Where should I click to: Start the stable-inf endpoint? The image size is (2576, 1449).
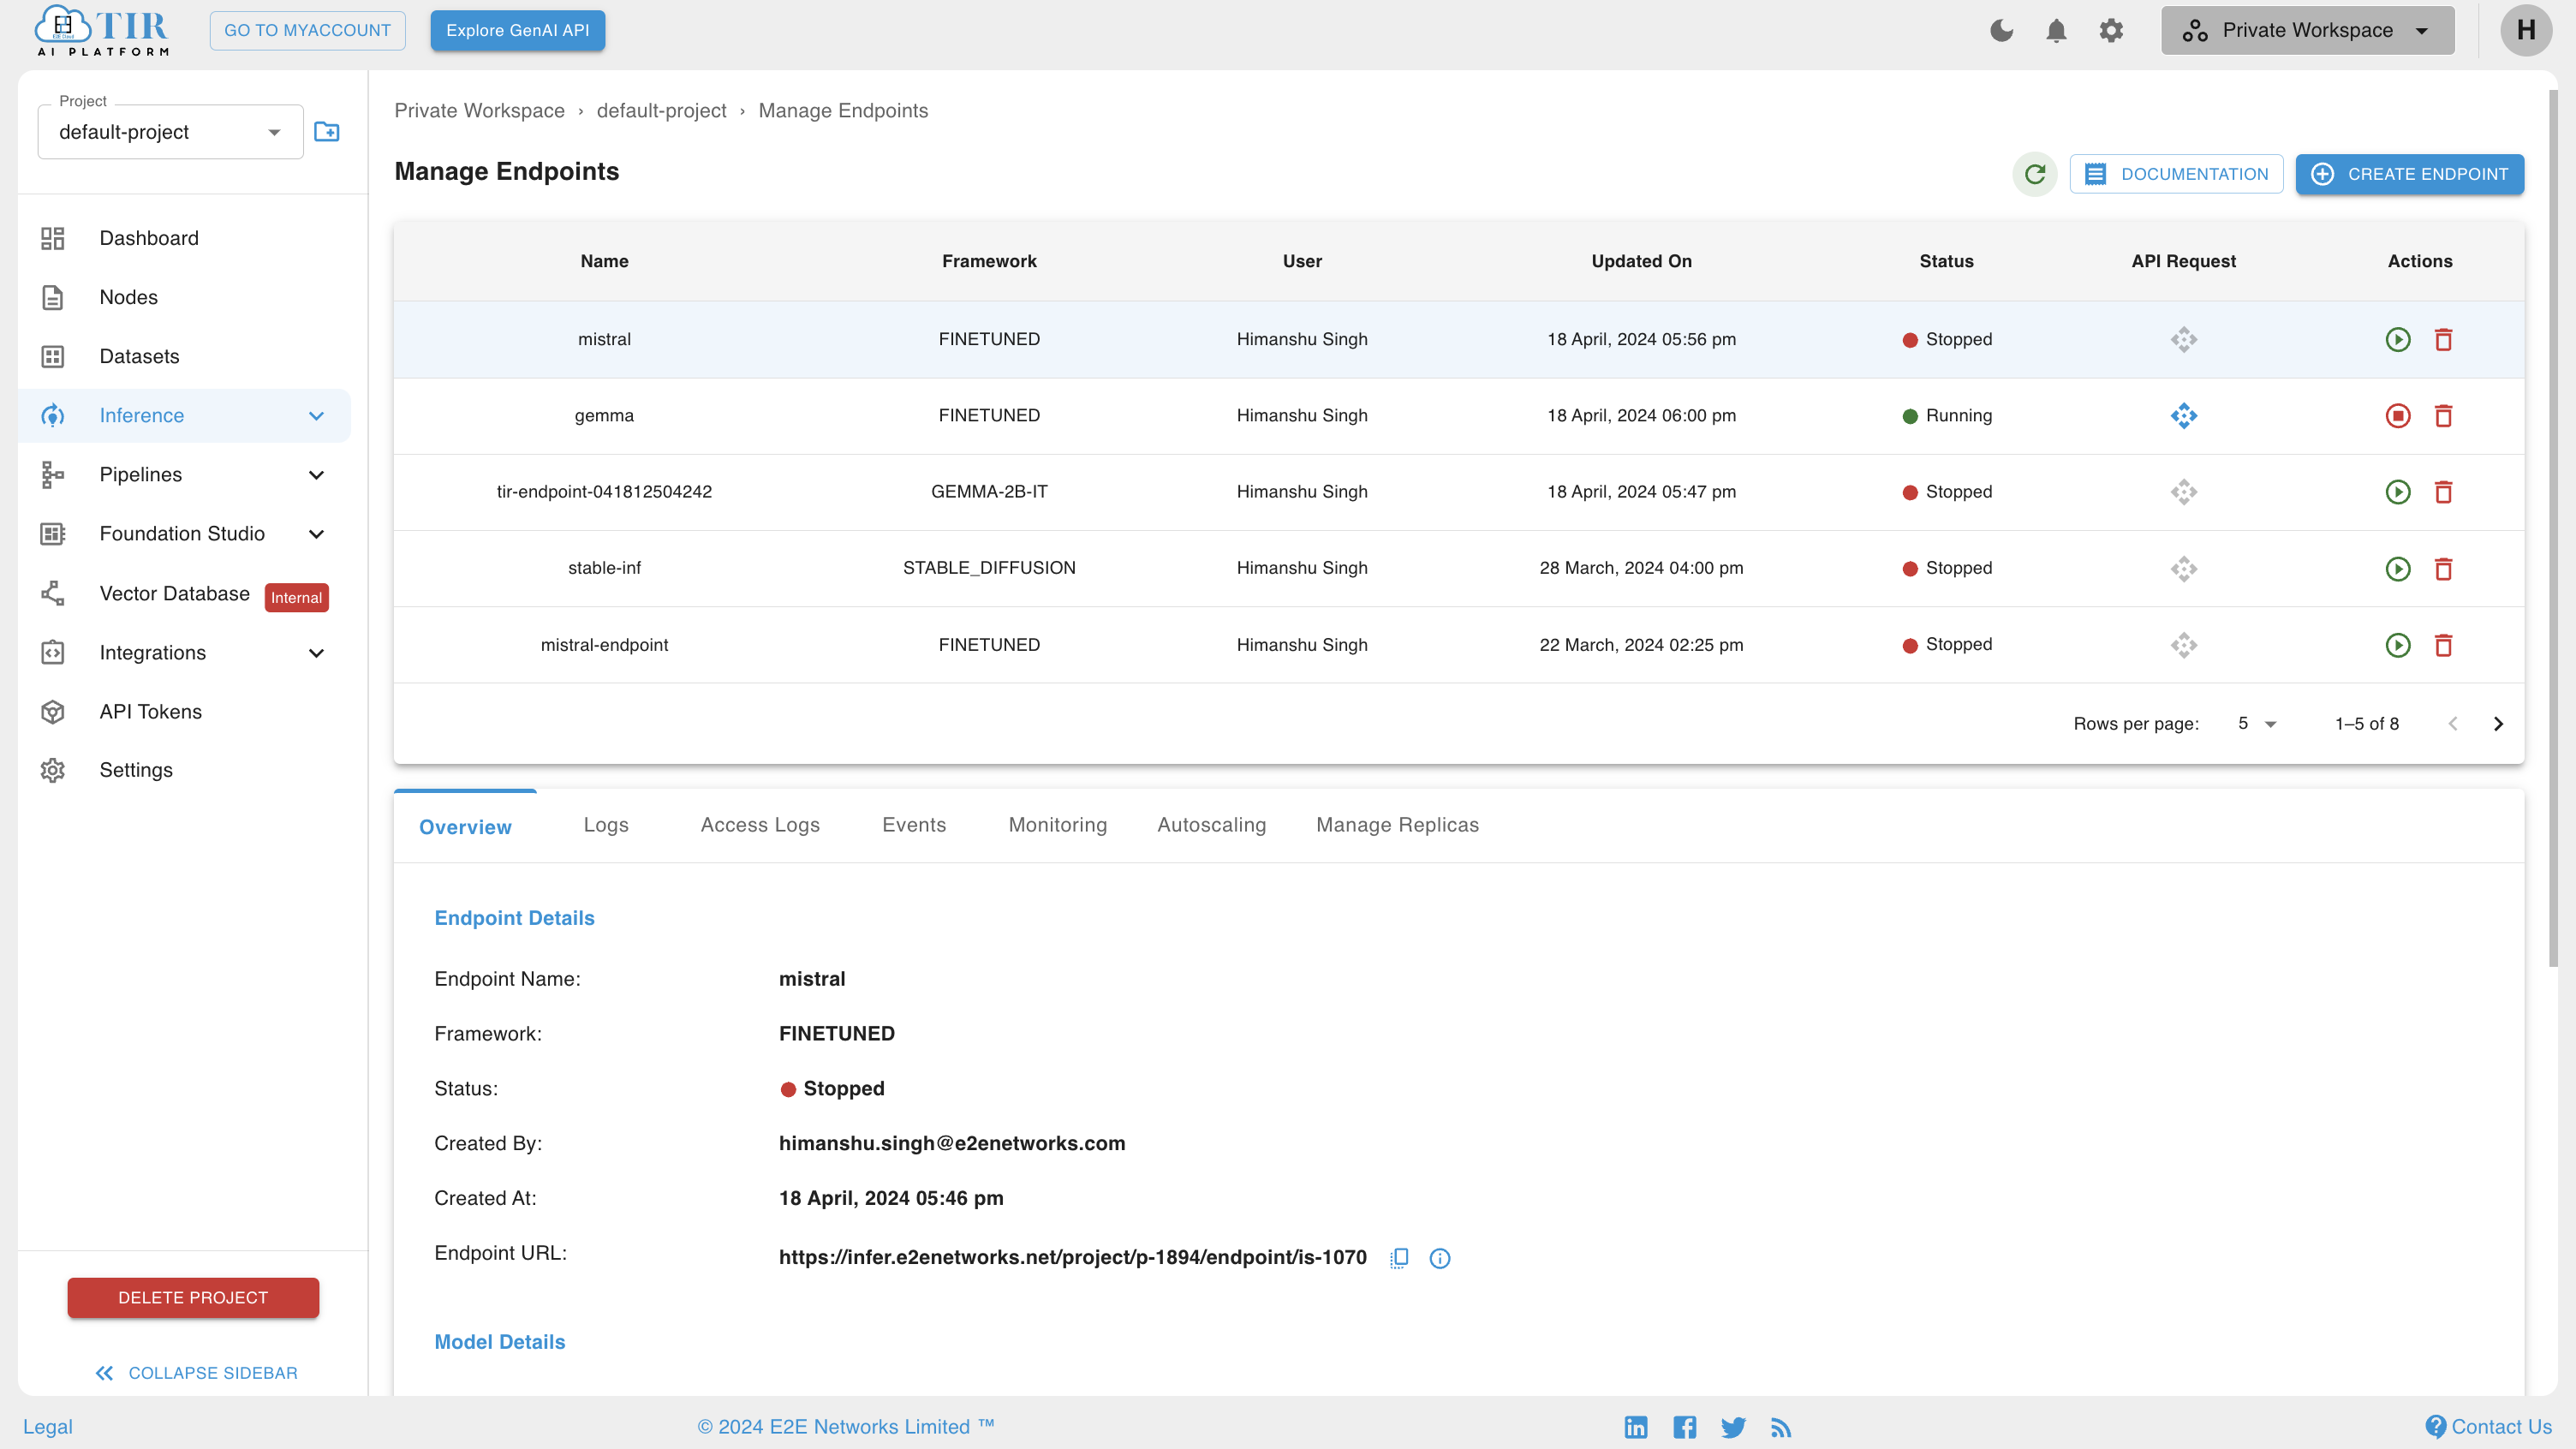2398,569
